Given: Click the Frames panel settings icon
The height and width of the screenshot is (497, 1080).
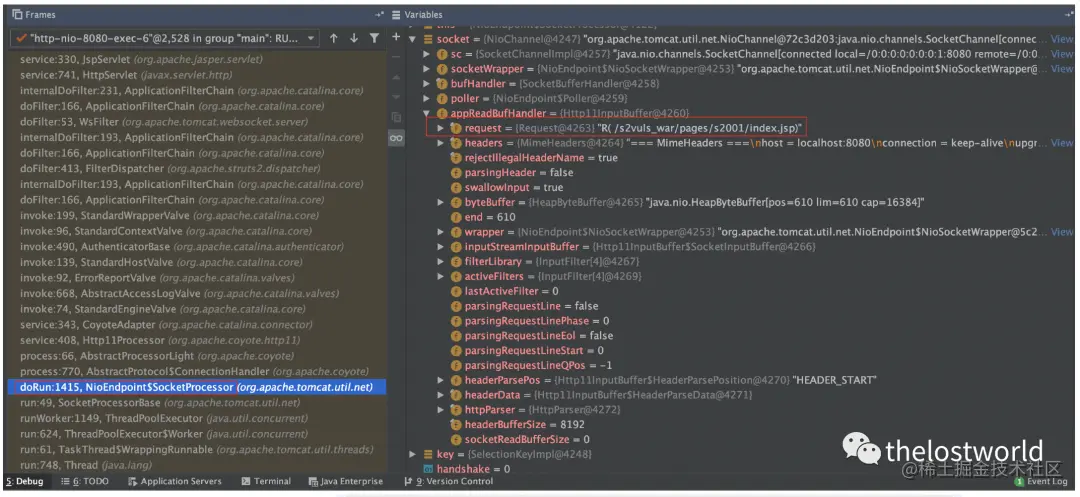Looking at the screenshot, I should click(x=380, y=14).
